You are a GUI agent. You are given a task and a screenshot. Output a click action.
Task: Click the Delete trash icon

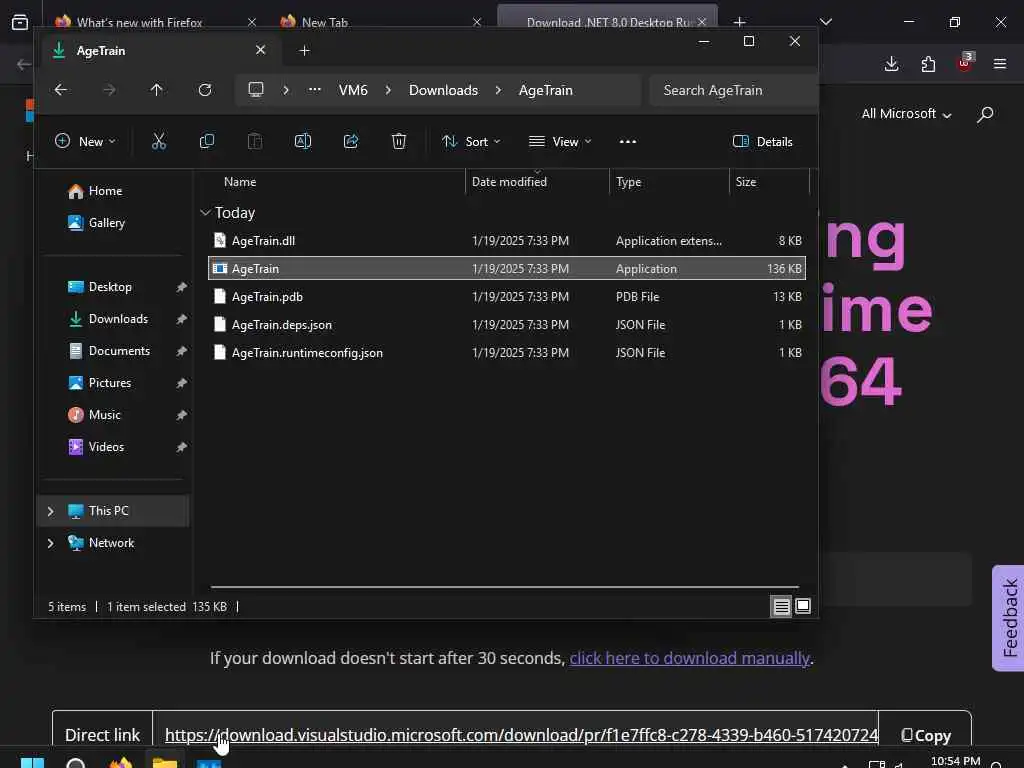pos(398,141)
